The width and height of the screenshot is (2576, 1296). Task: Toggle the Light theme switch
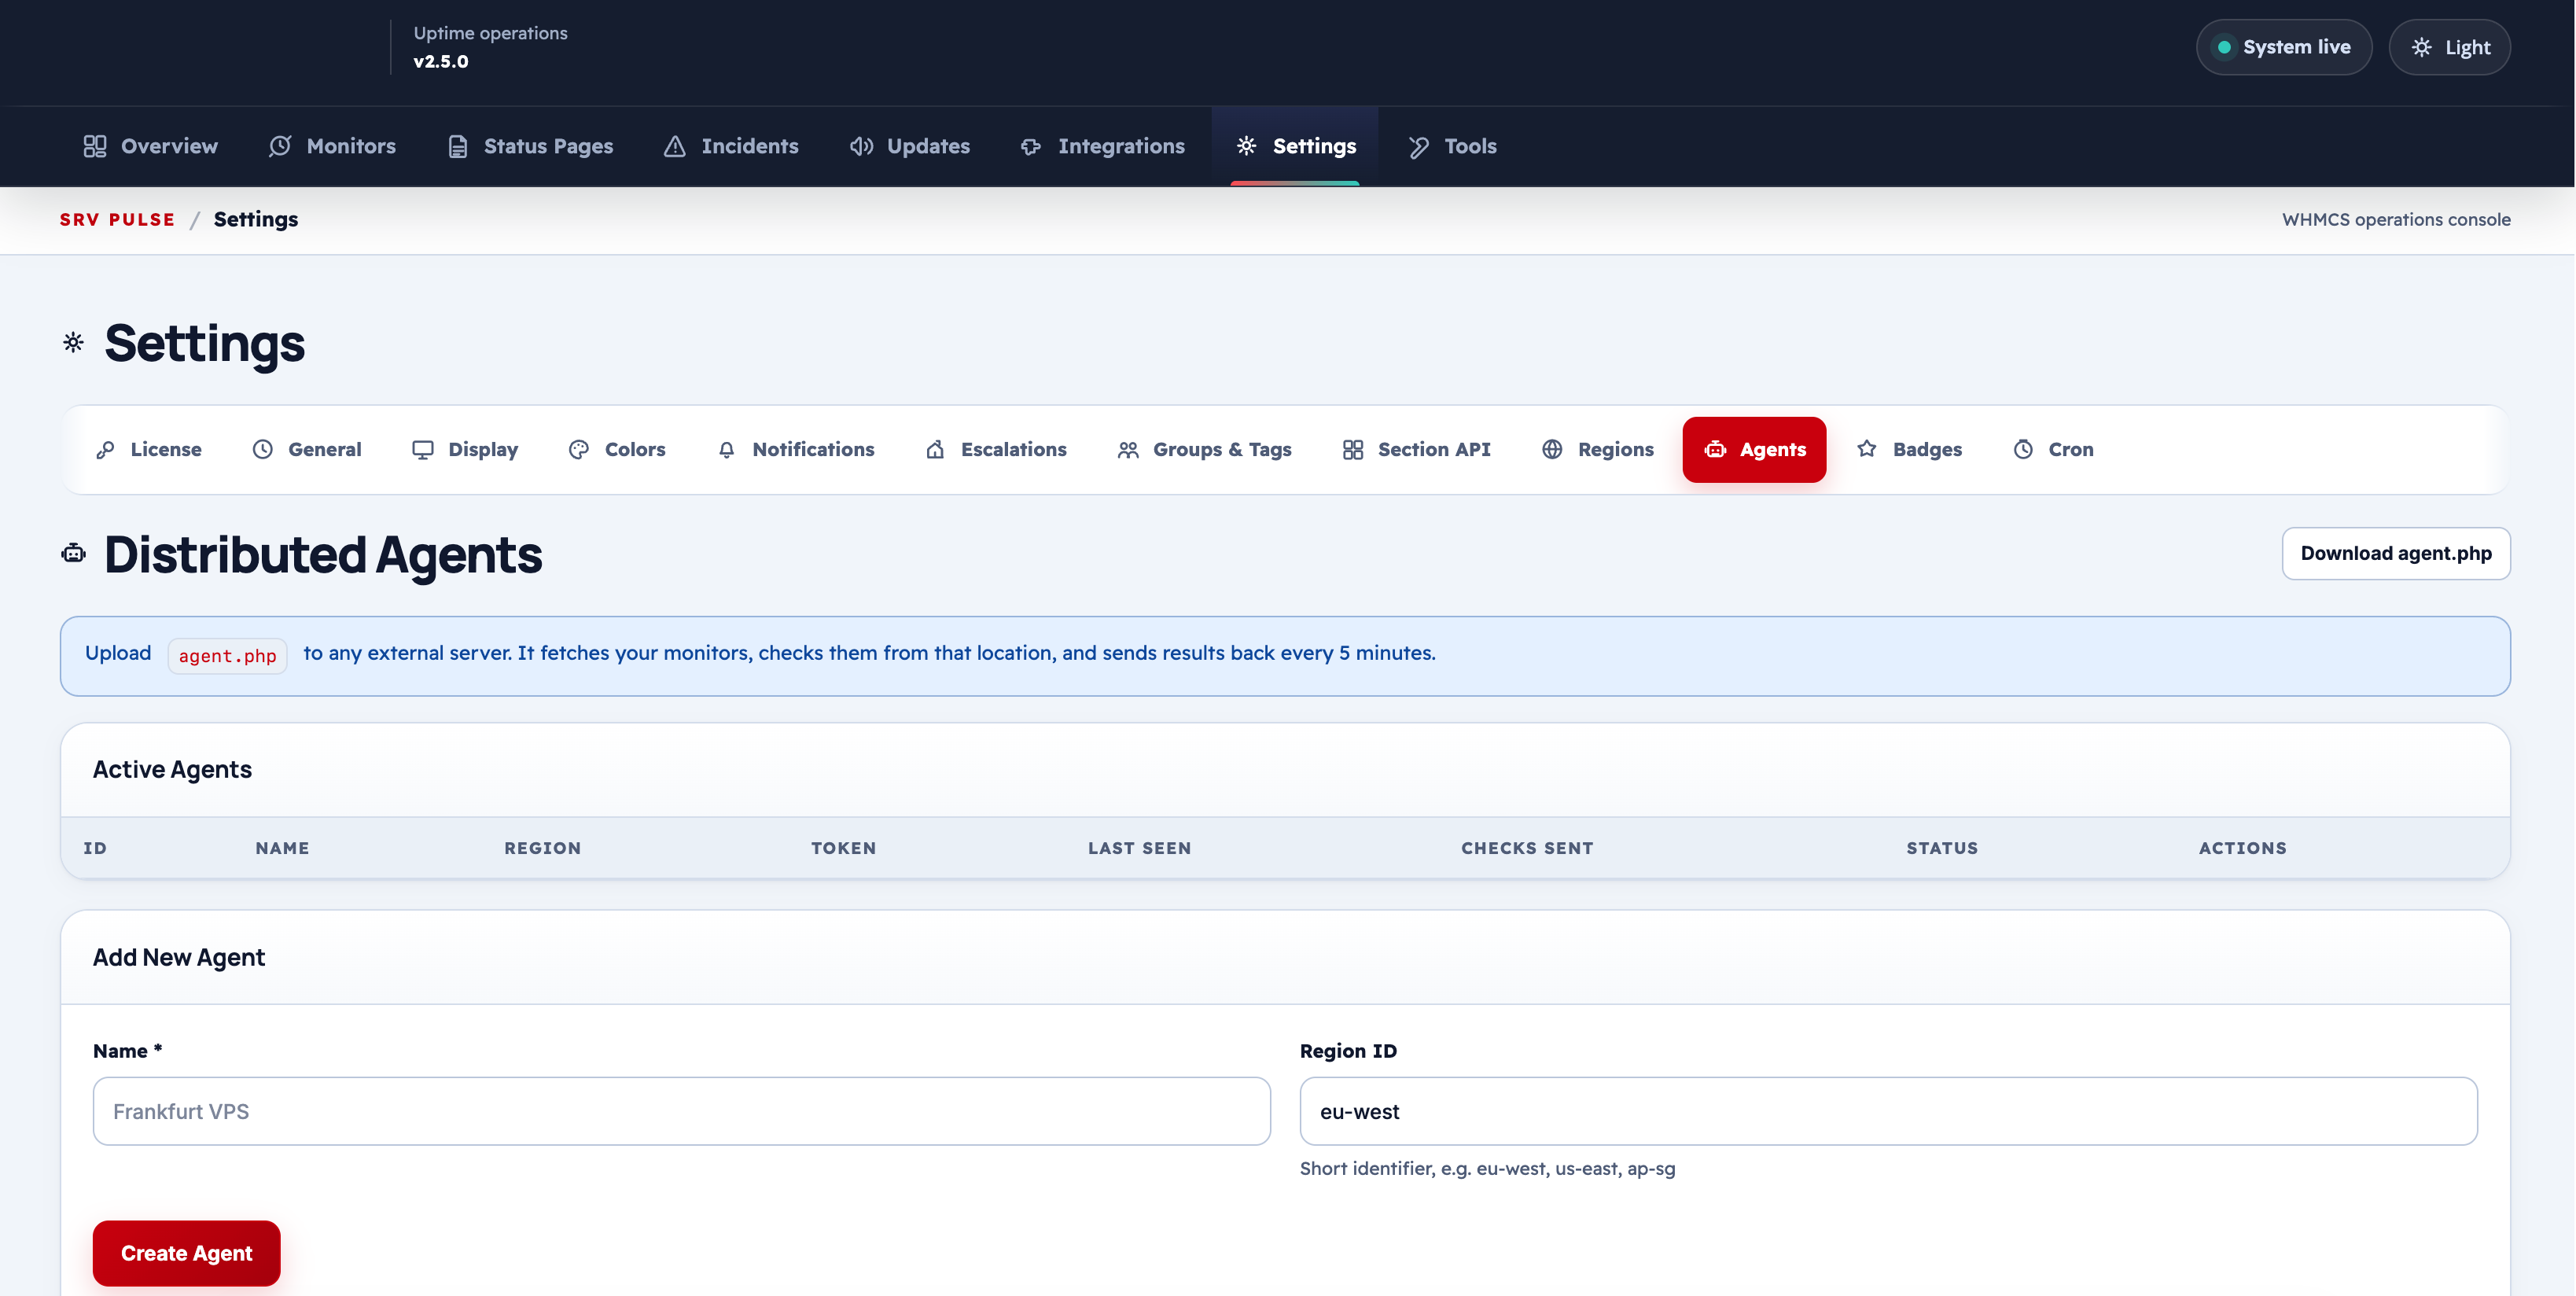click(2449, 47)
